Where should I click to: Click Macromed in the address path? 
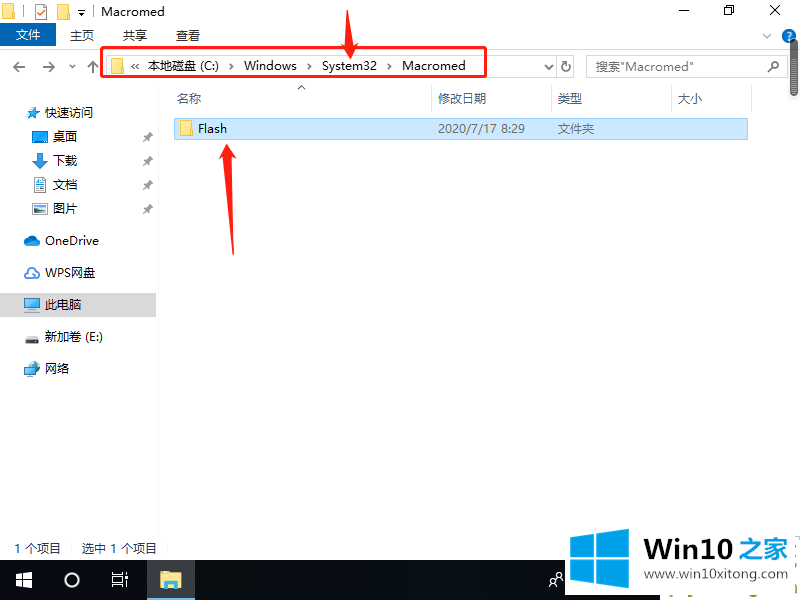pyautogui.click(x=434, y=66)
